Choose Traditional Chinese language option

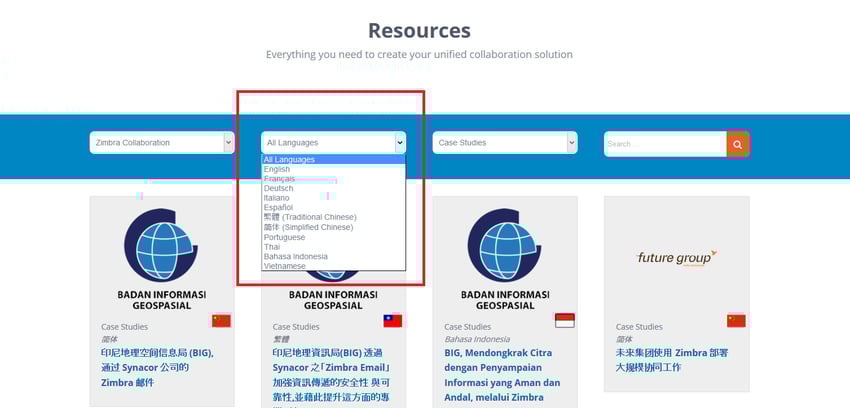point(333,217)
